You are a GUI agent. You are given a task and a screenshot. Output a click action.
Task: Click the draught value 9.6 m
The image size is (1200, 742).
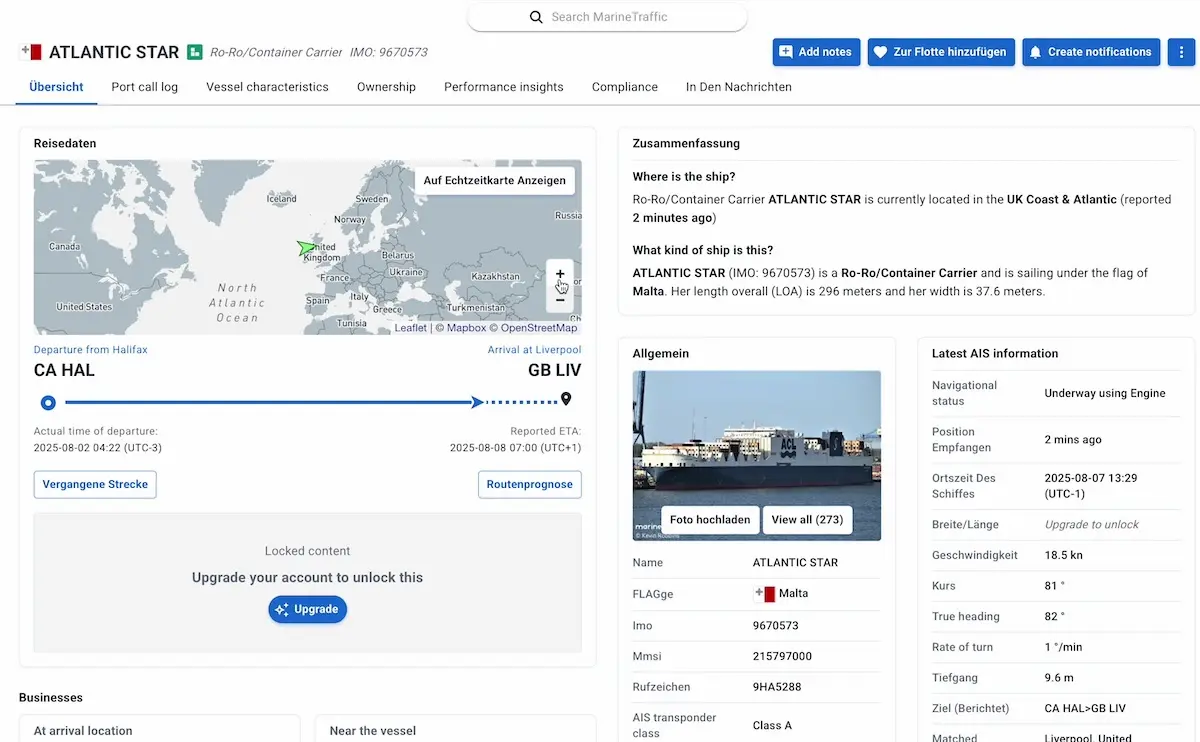(x=1060, y=677)
